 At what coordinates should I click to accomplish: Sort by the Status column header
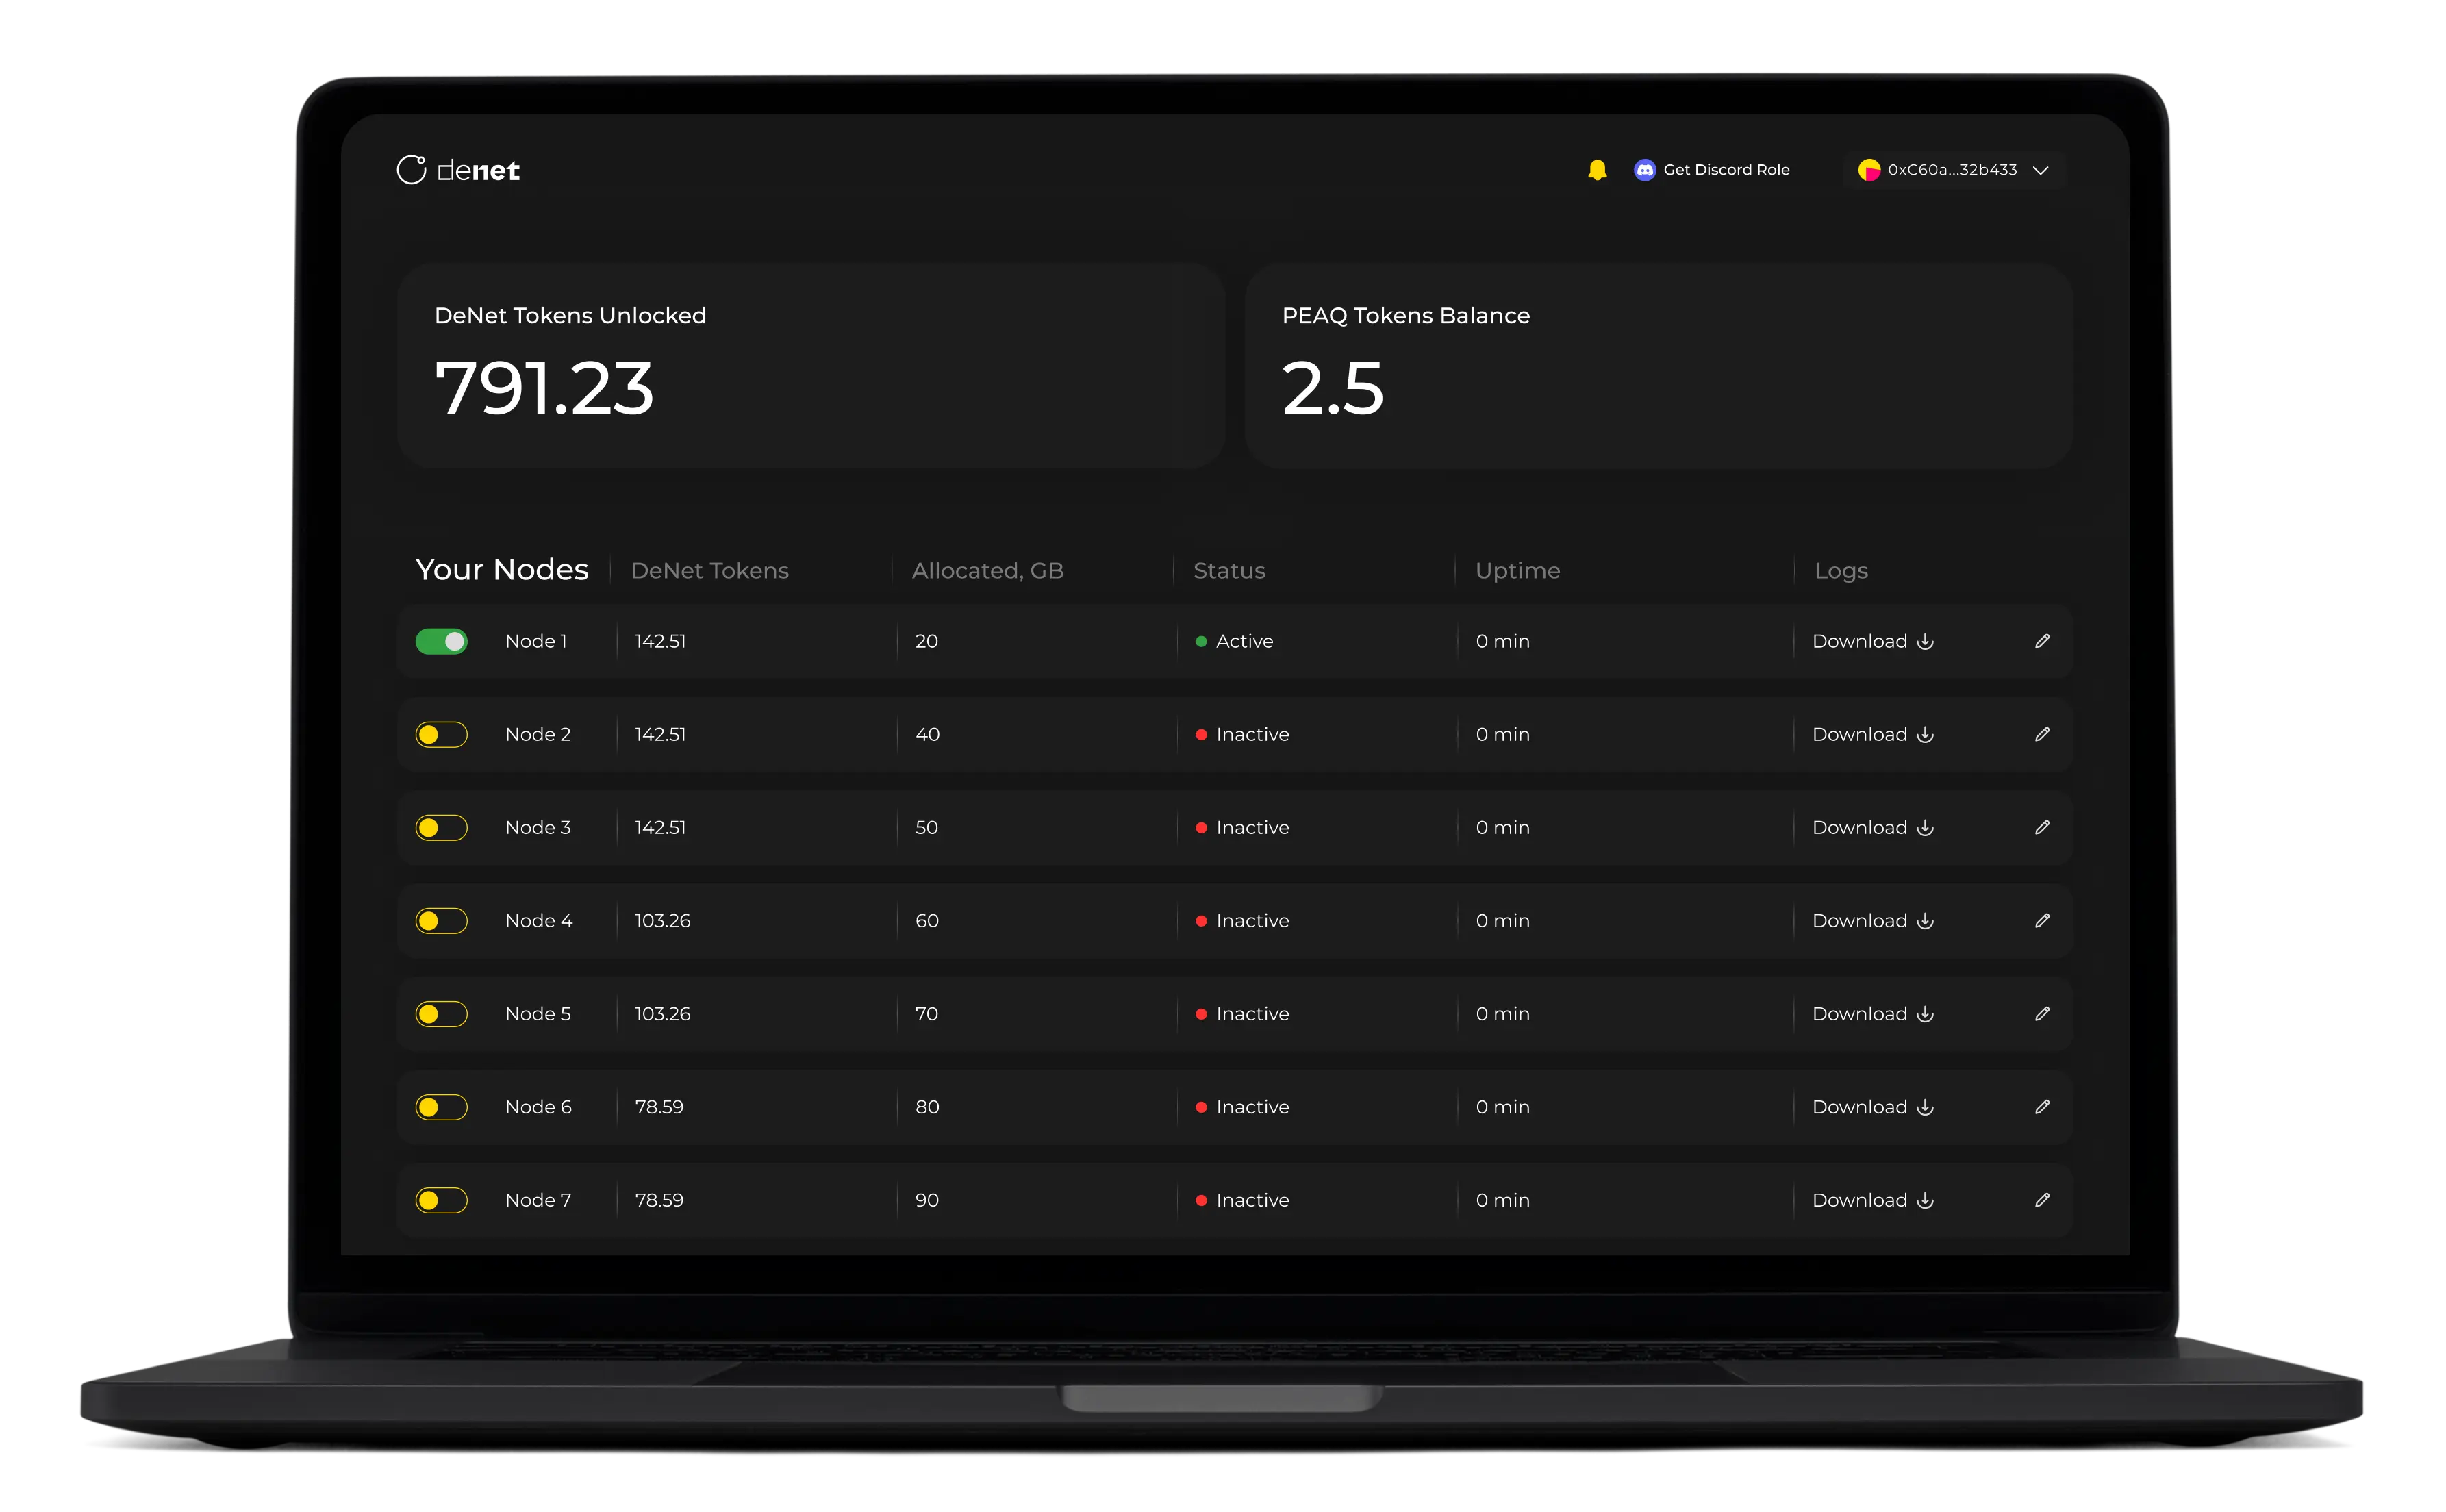[x=1229, y=570]
